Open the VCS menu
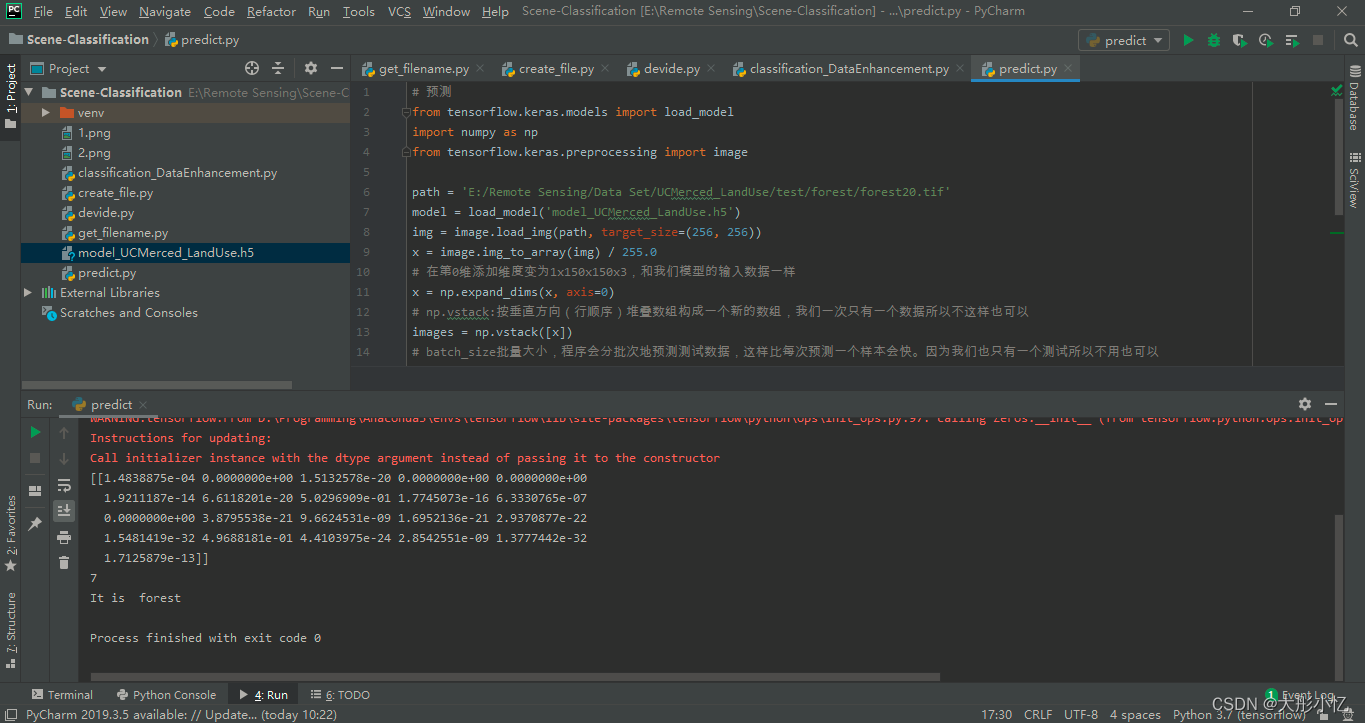Screen dimensions: 1365x723 [x=399, y=11]
